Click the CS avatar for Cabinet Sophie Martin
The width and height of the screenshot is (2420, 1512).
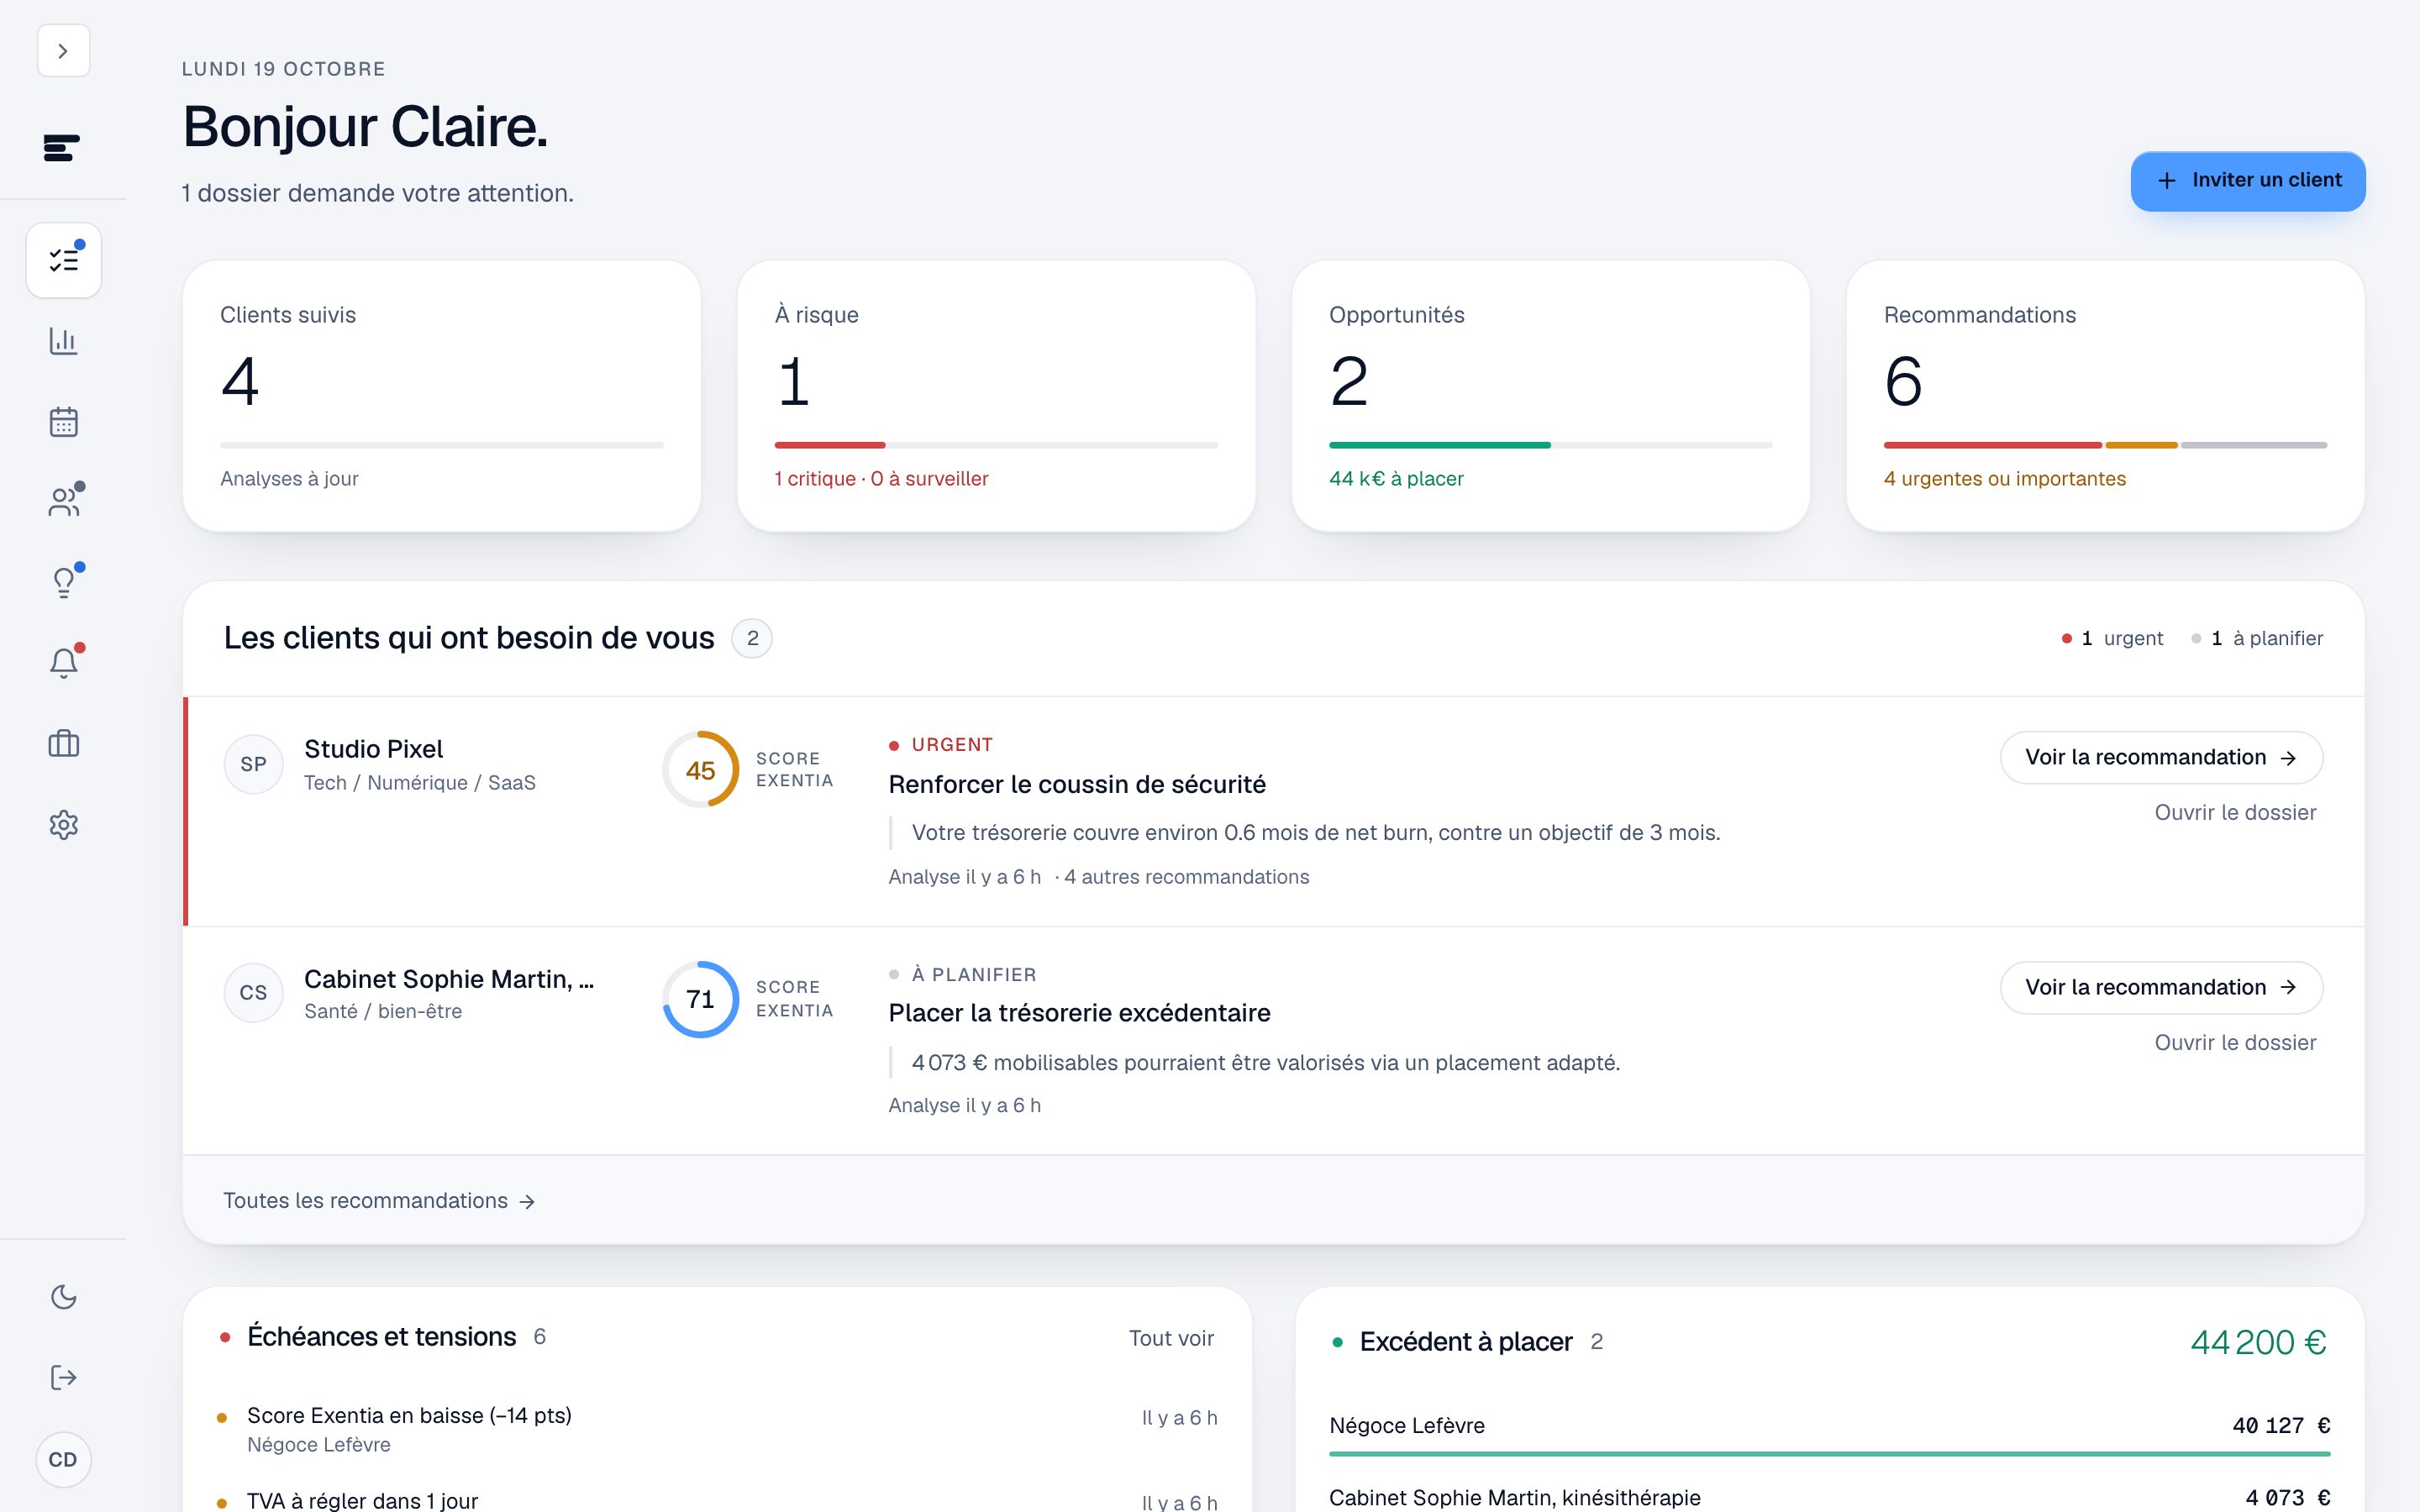click(x=253, y=993)
